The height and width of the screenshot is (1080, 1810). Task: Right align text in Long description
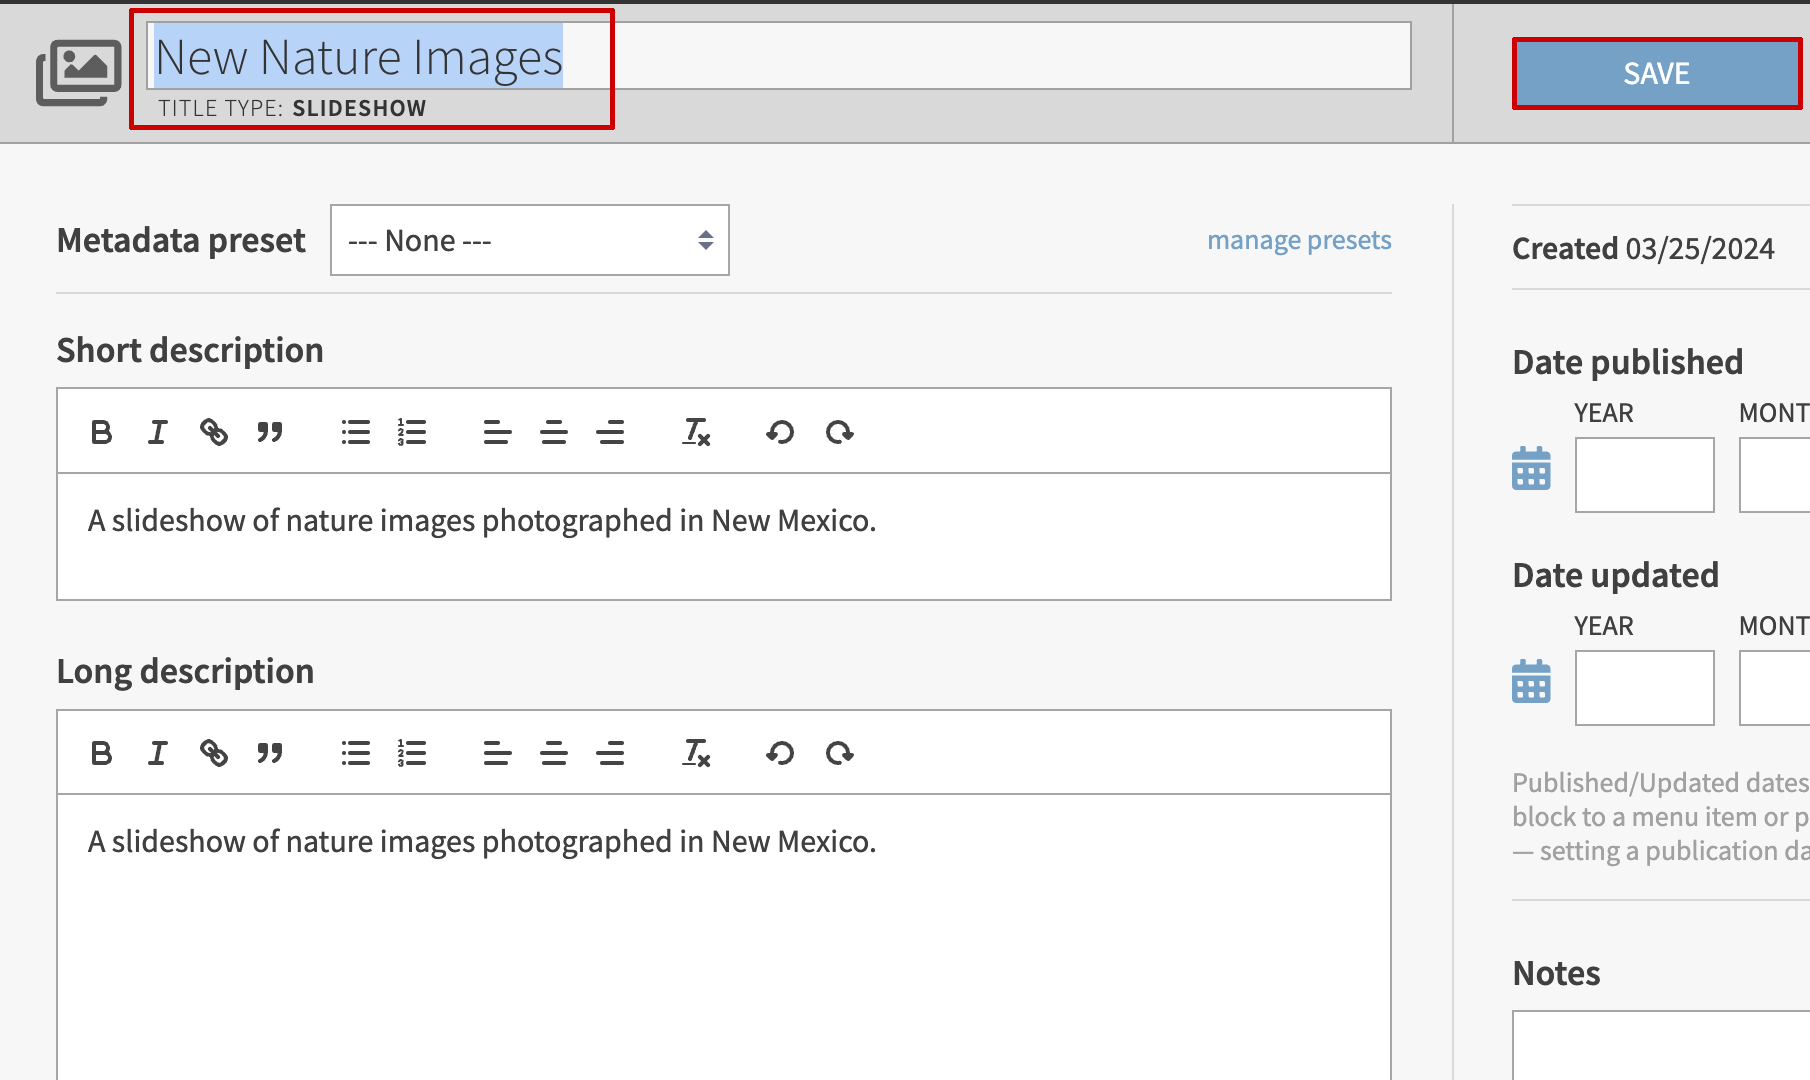610,753
